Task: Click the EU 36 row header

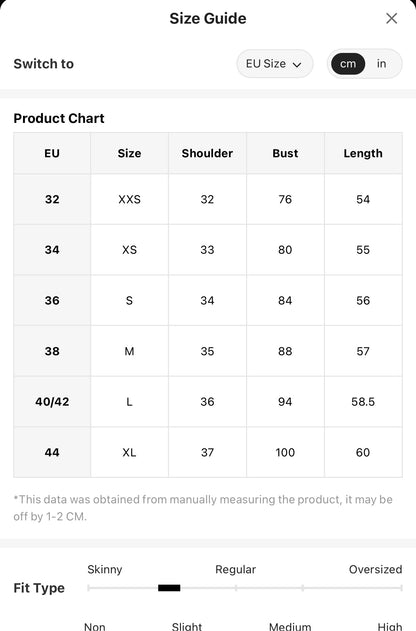Action: click(x=52, y=301)
